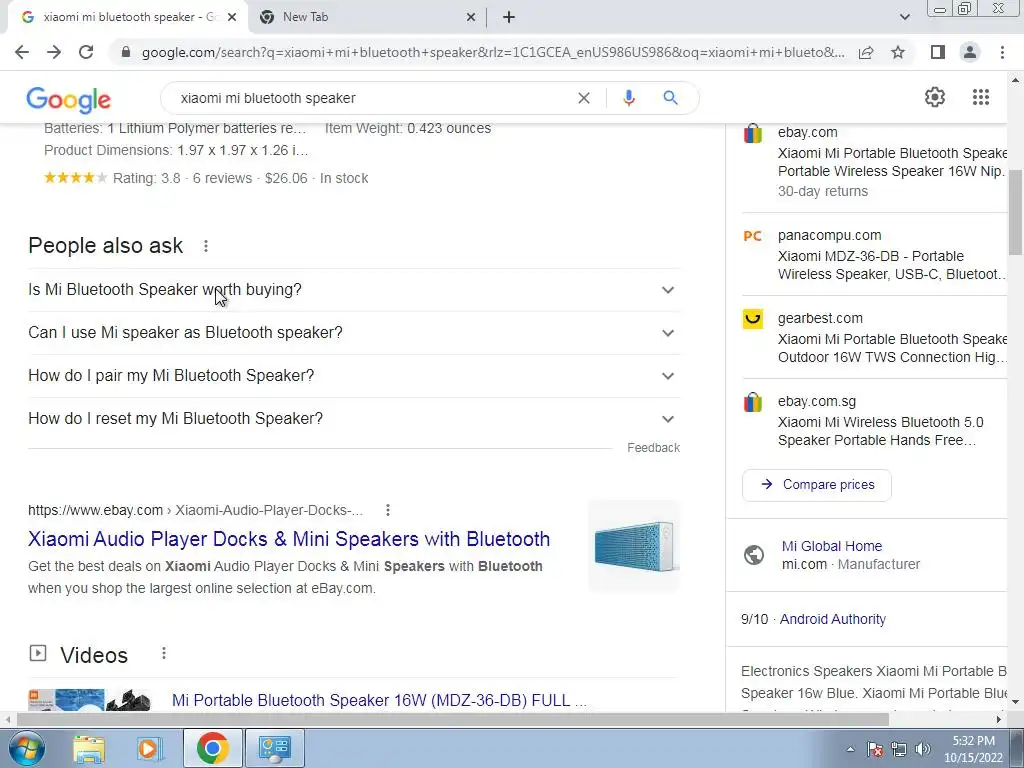Click Compare prices button
Viewport: 1024px width, 768px height.
tap(816, 485)
